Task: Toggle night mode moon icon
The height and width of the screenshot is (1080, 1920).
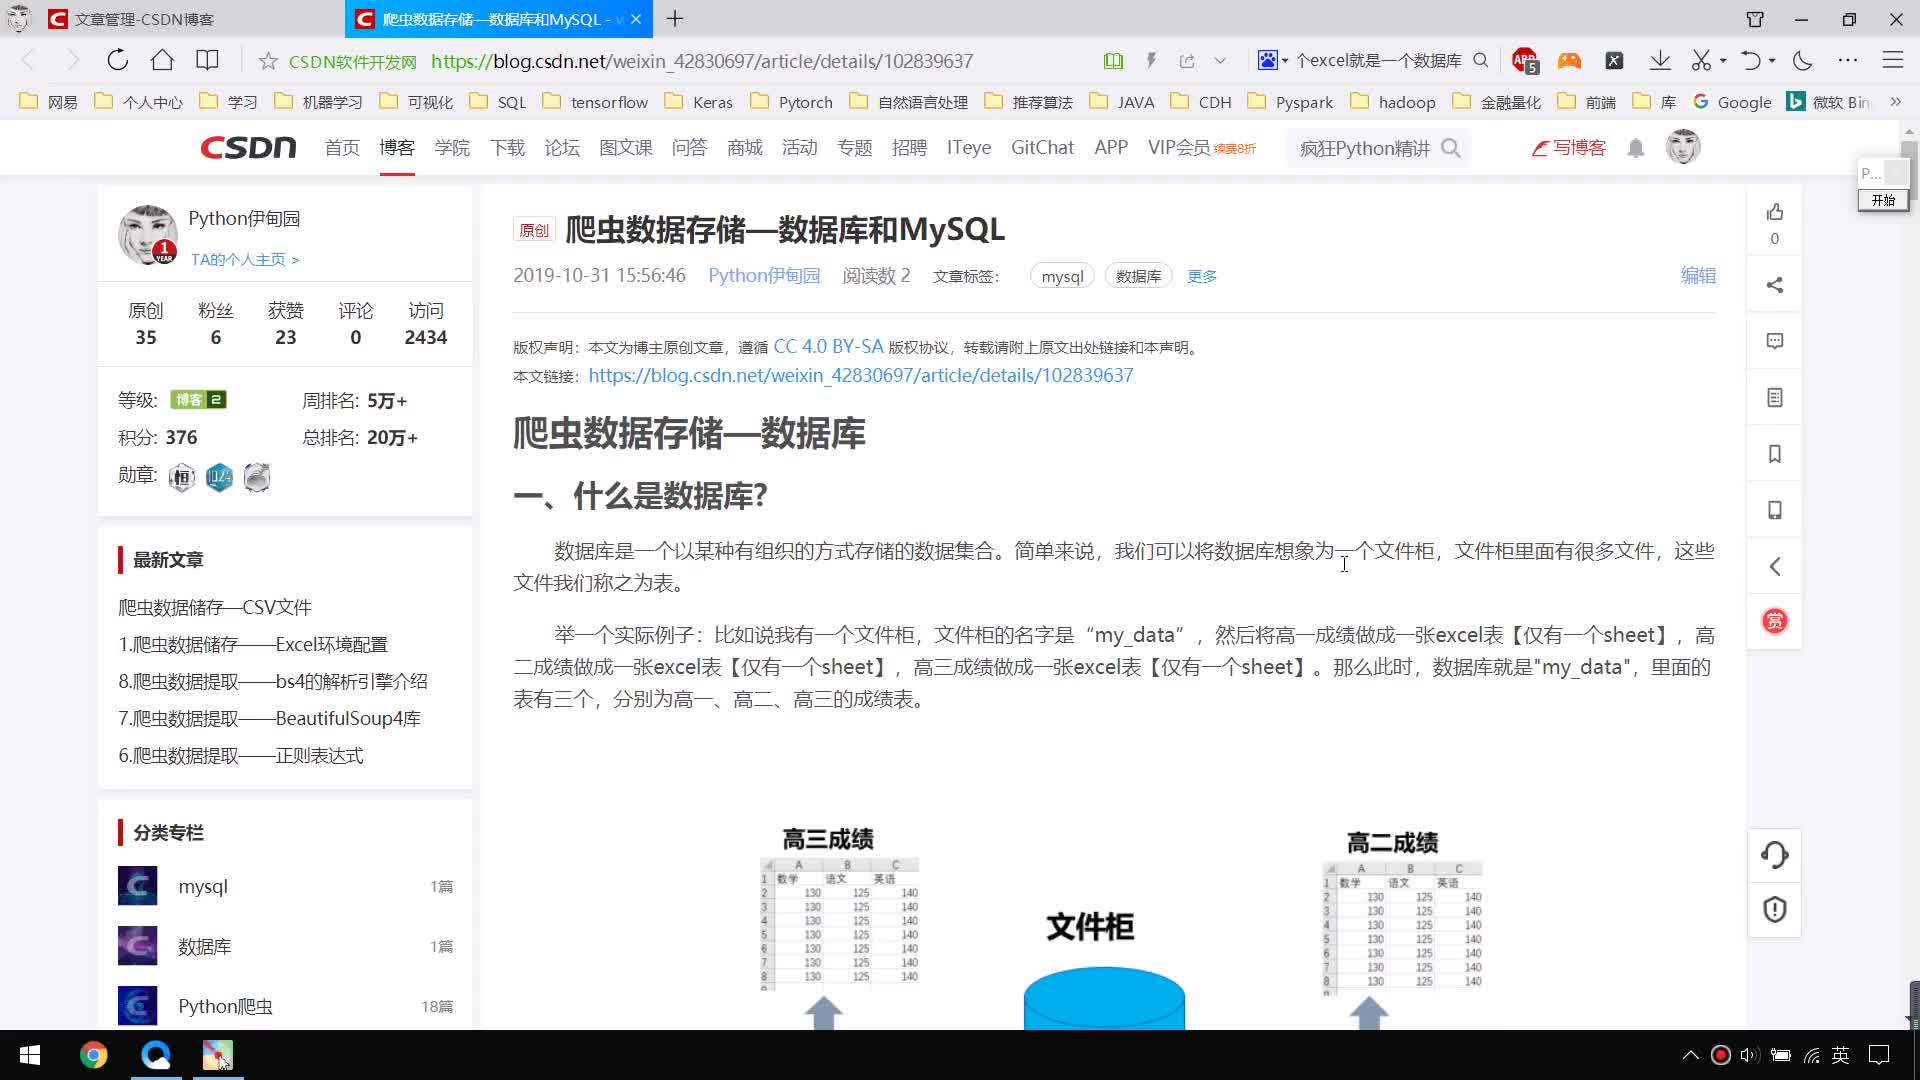Action: (1802, 61)
